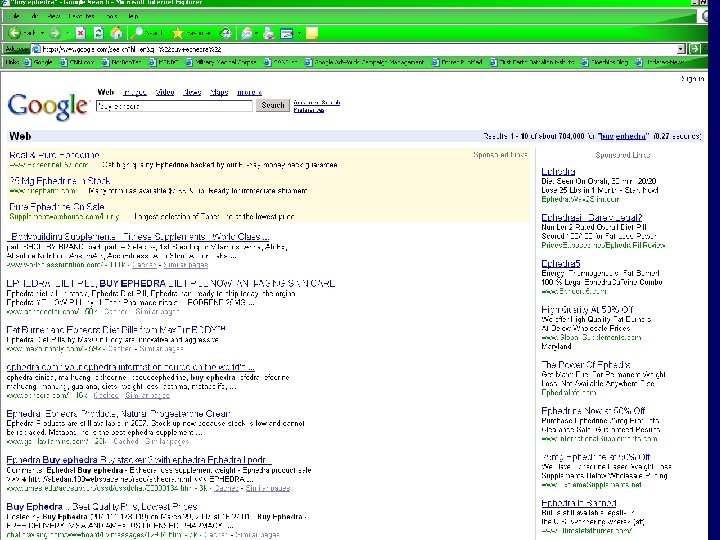Open the History toolbar icon

(x=225, y=33)
